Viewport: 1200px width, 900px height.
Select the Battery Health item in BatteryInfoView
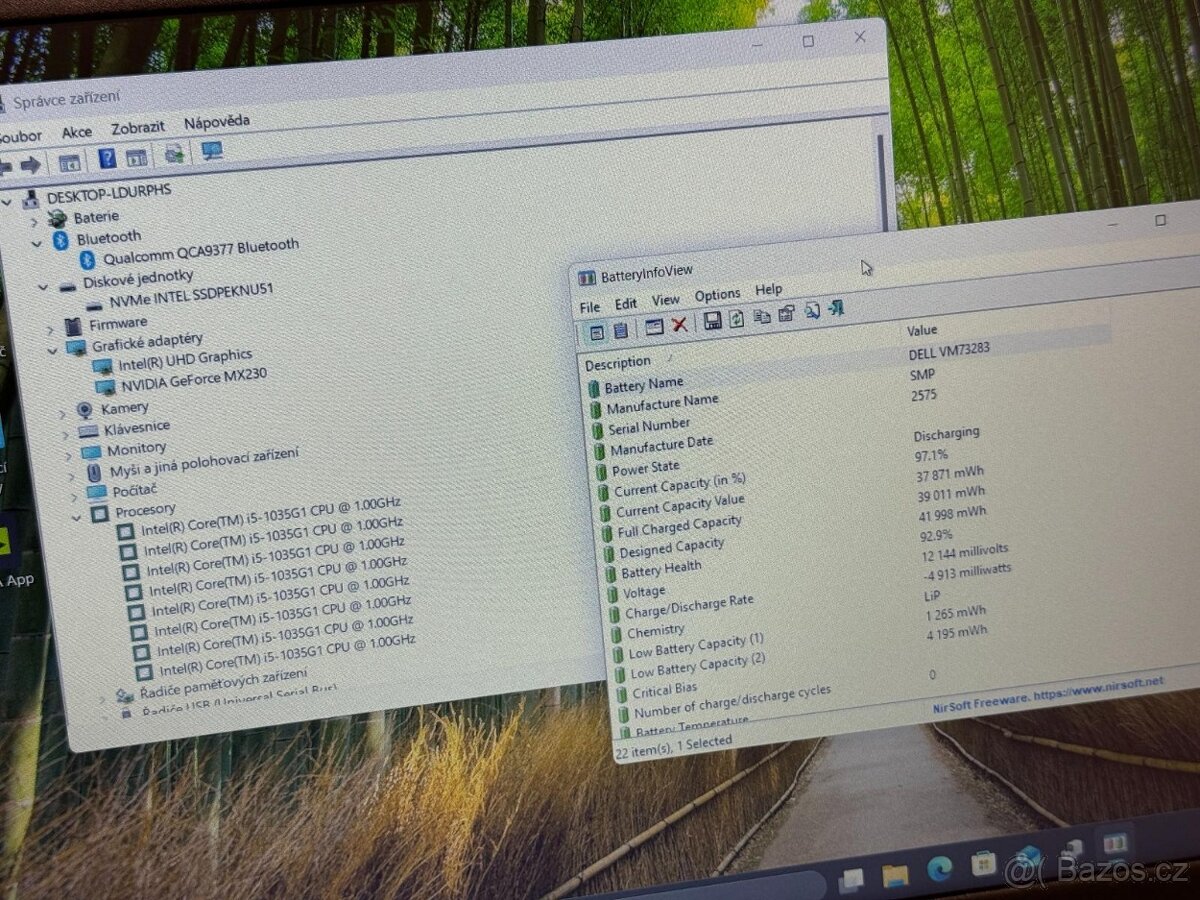[660, 569]
